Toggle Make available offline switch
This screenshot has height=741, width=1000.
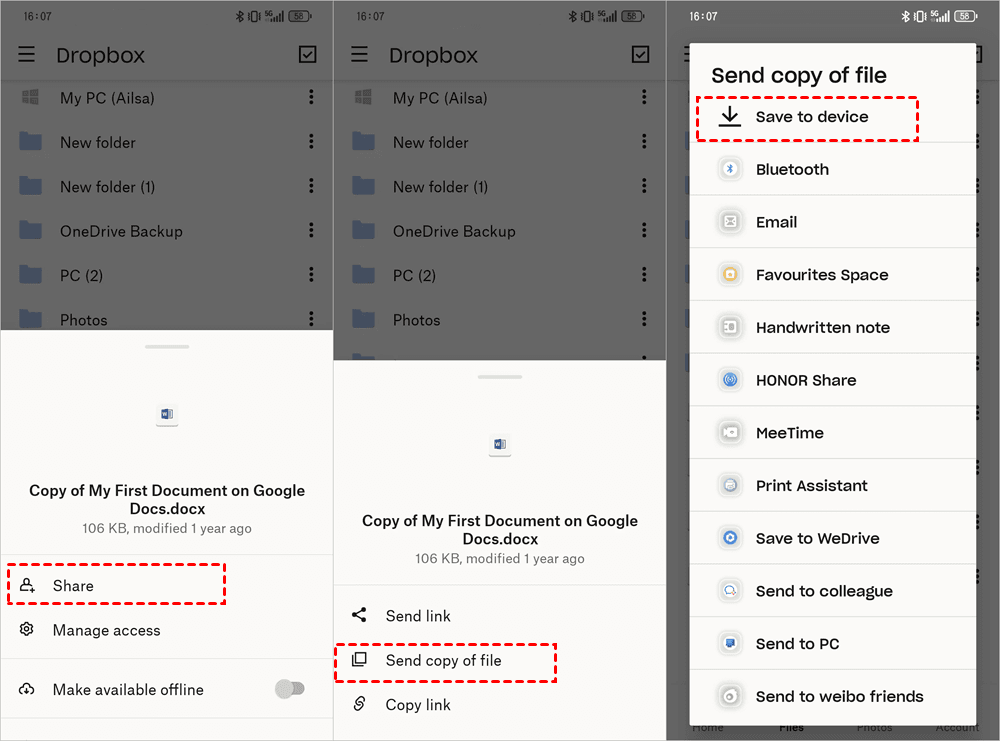coord(290,689)
